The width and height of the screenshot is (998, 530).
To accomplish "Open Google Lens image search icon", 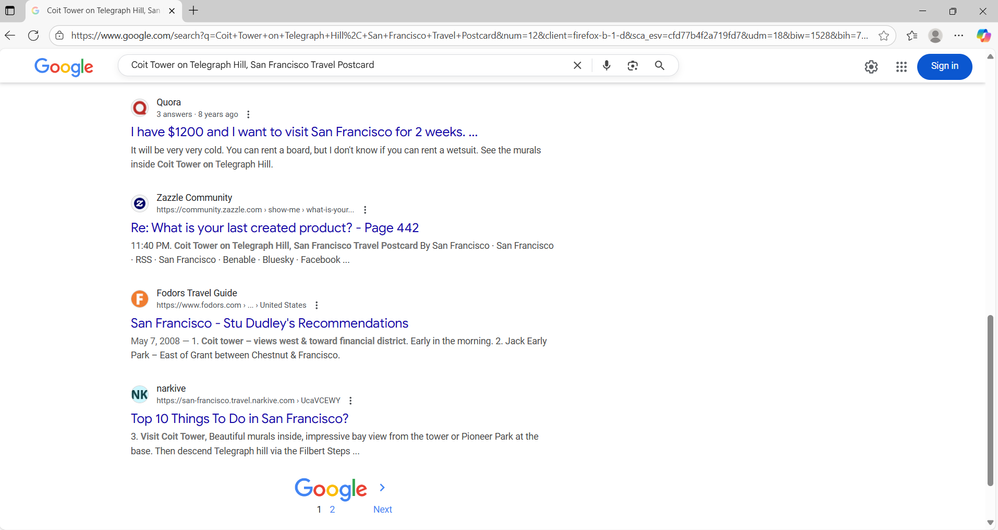I will (633, 66).
